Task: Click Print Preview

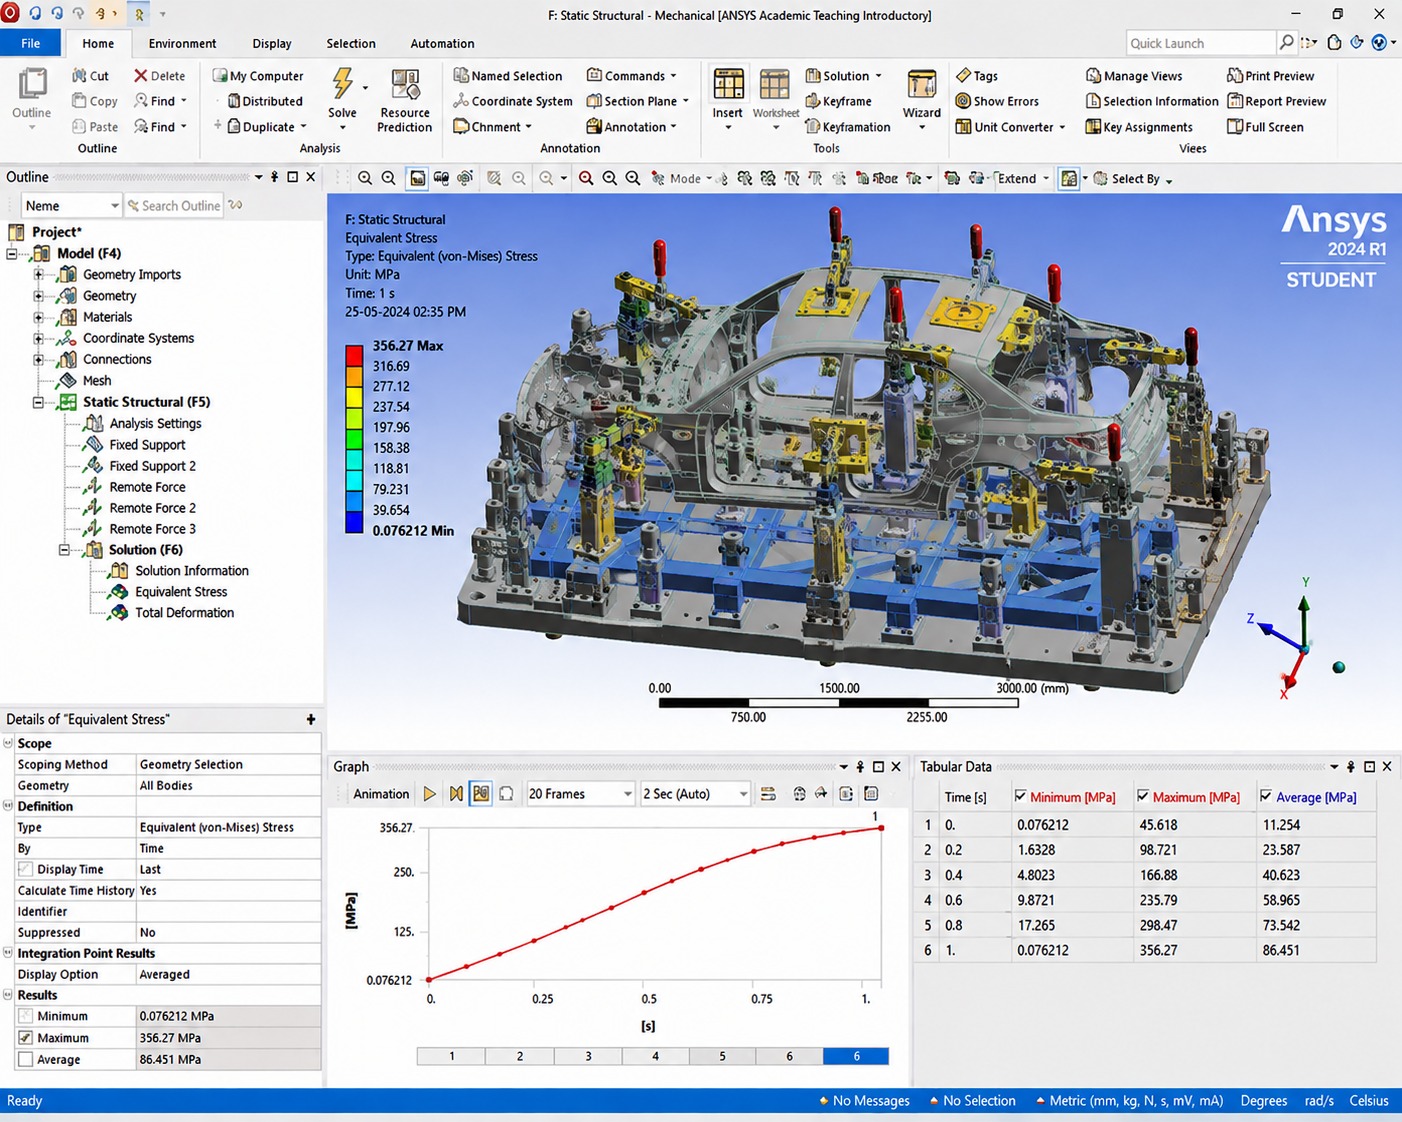Action: (1271, 76)
